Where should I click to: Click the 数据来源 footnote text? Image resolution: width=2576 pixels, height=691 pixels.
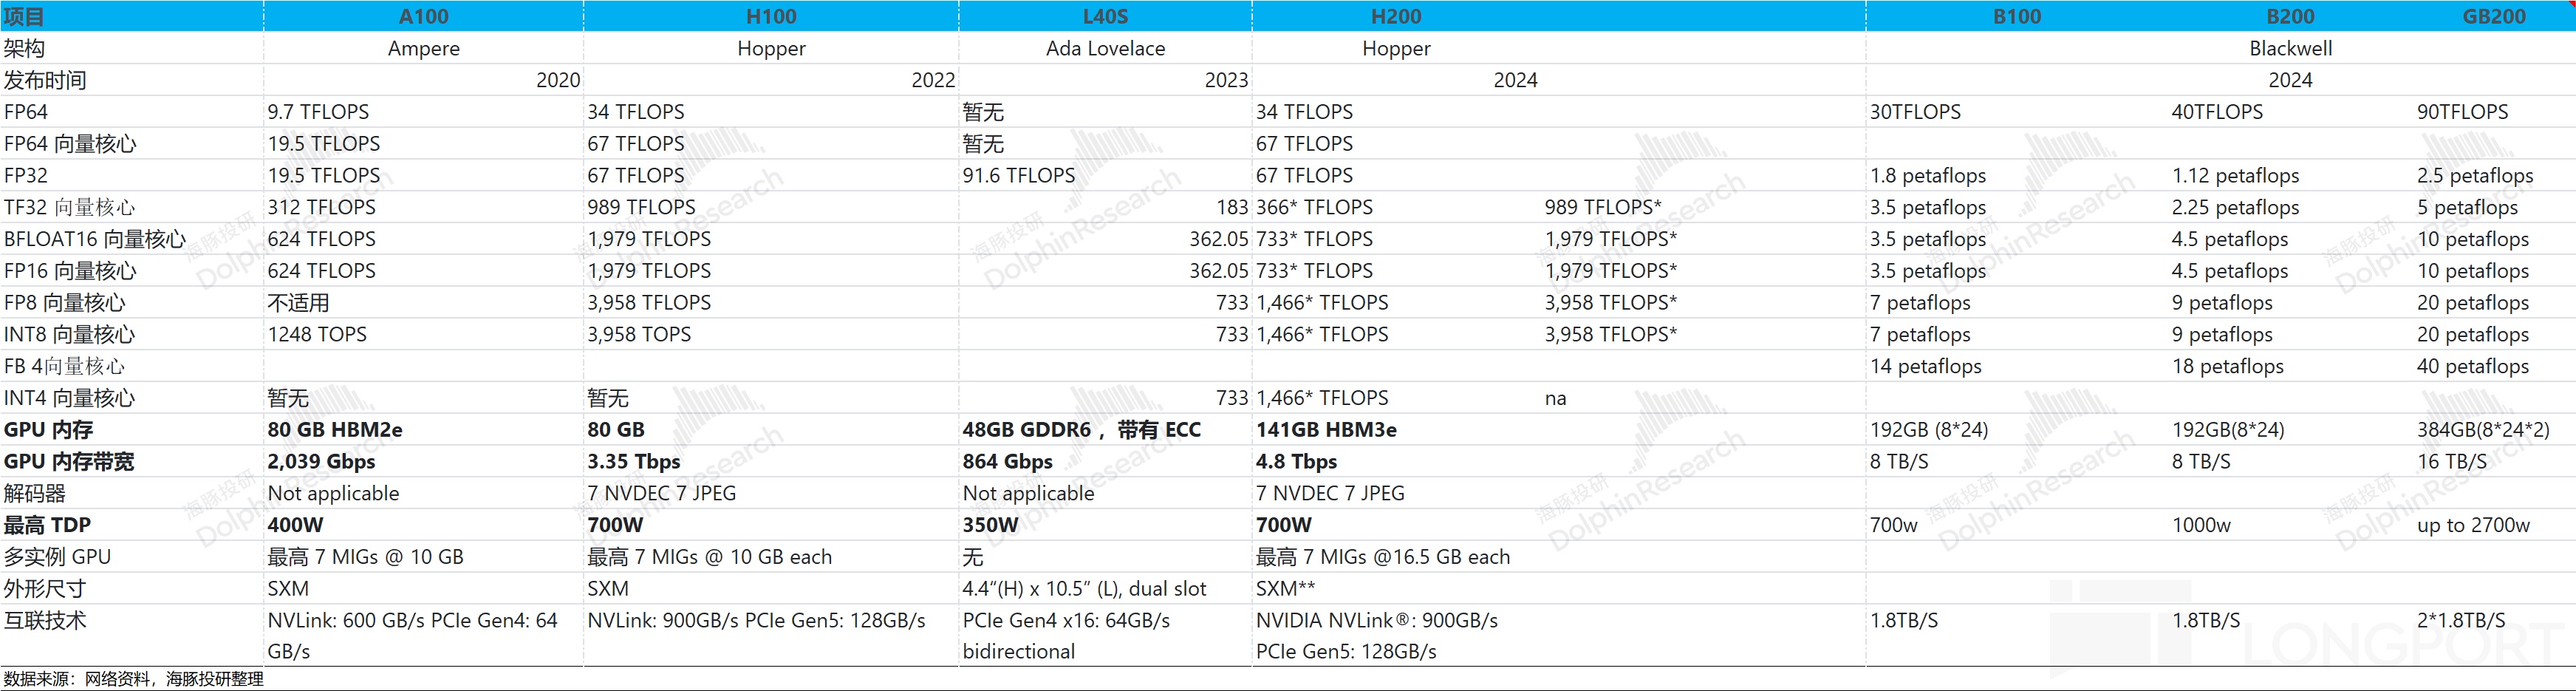pos(133,679)
